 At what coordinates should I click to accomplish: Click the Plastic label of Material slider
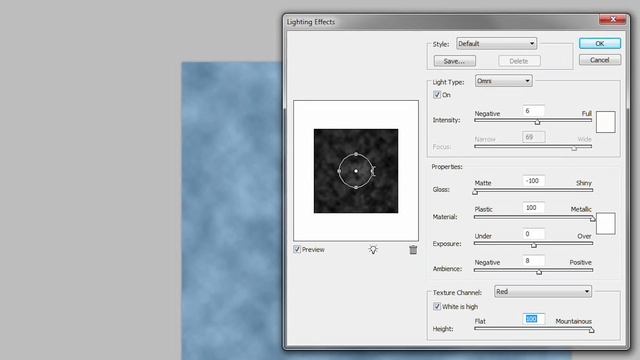tap(484, 209)
